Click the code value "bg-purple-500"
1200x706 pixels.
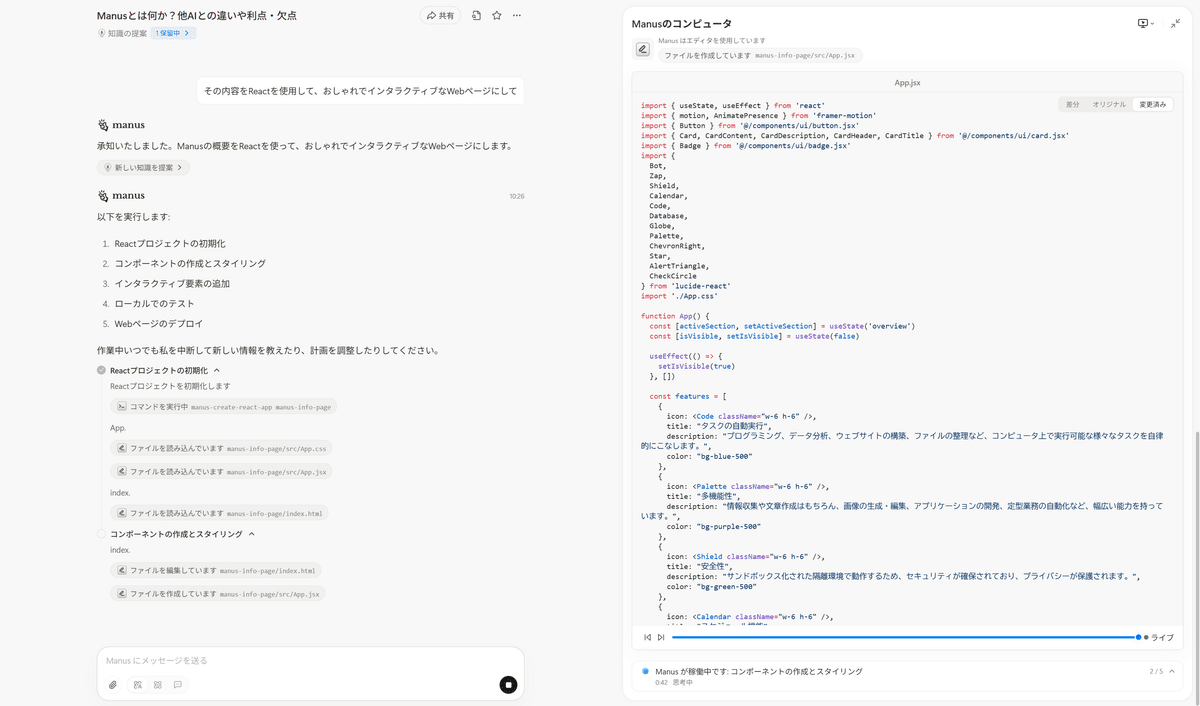(x=729, y=526)
